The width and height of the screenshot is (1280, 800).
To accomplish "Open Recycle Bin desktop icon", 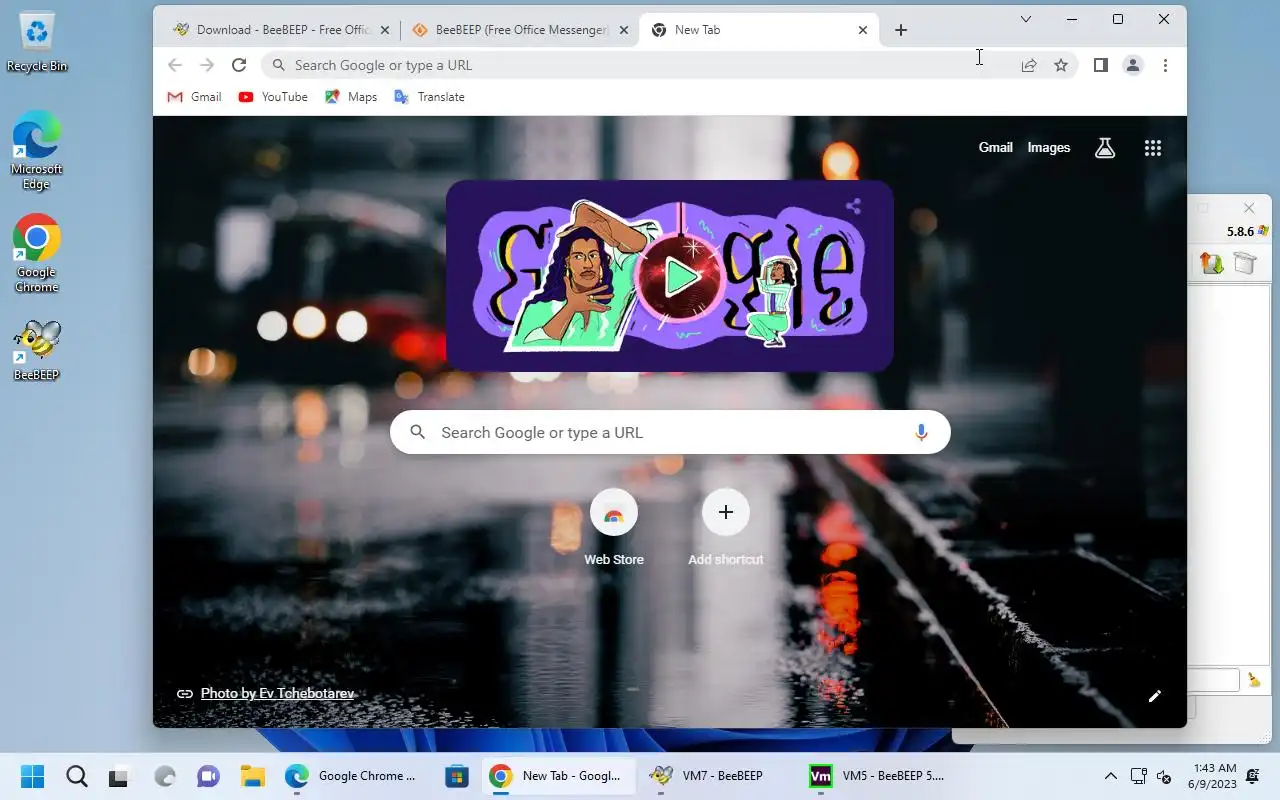I will click(x=37, y=43).
